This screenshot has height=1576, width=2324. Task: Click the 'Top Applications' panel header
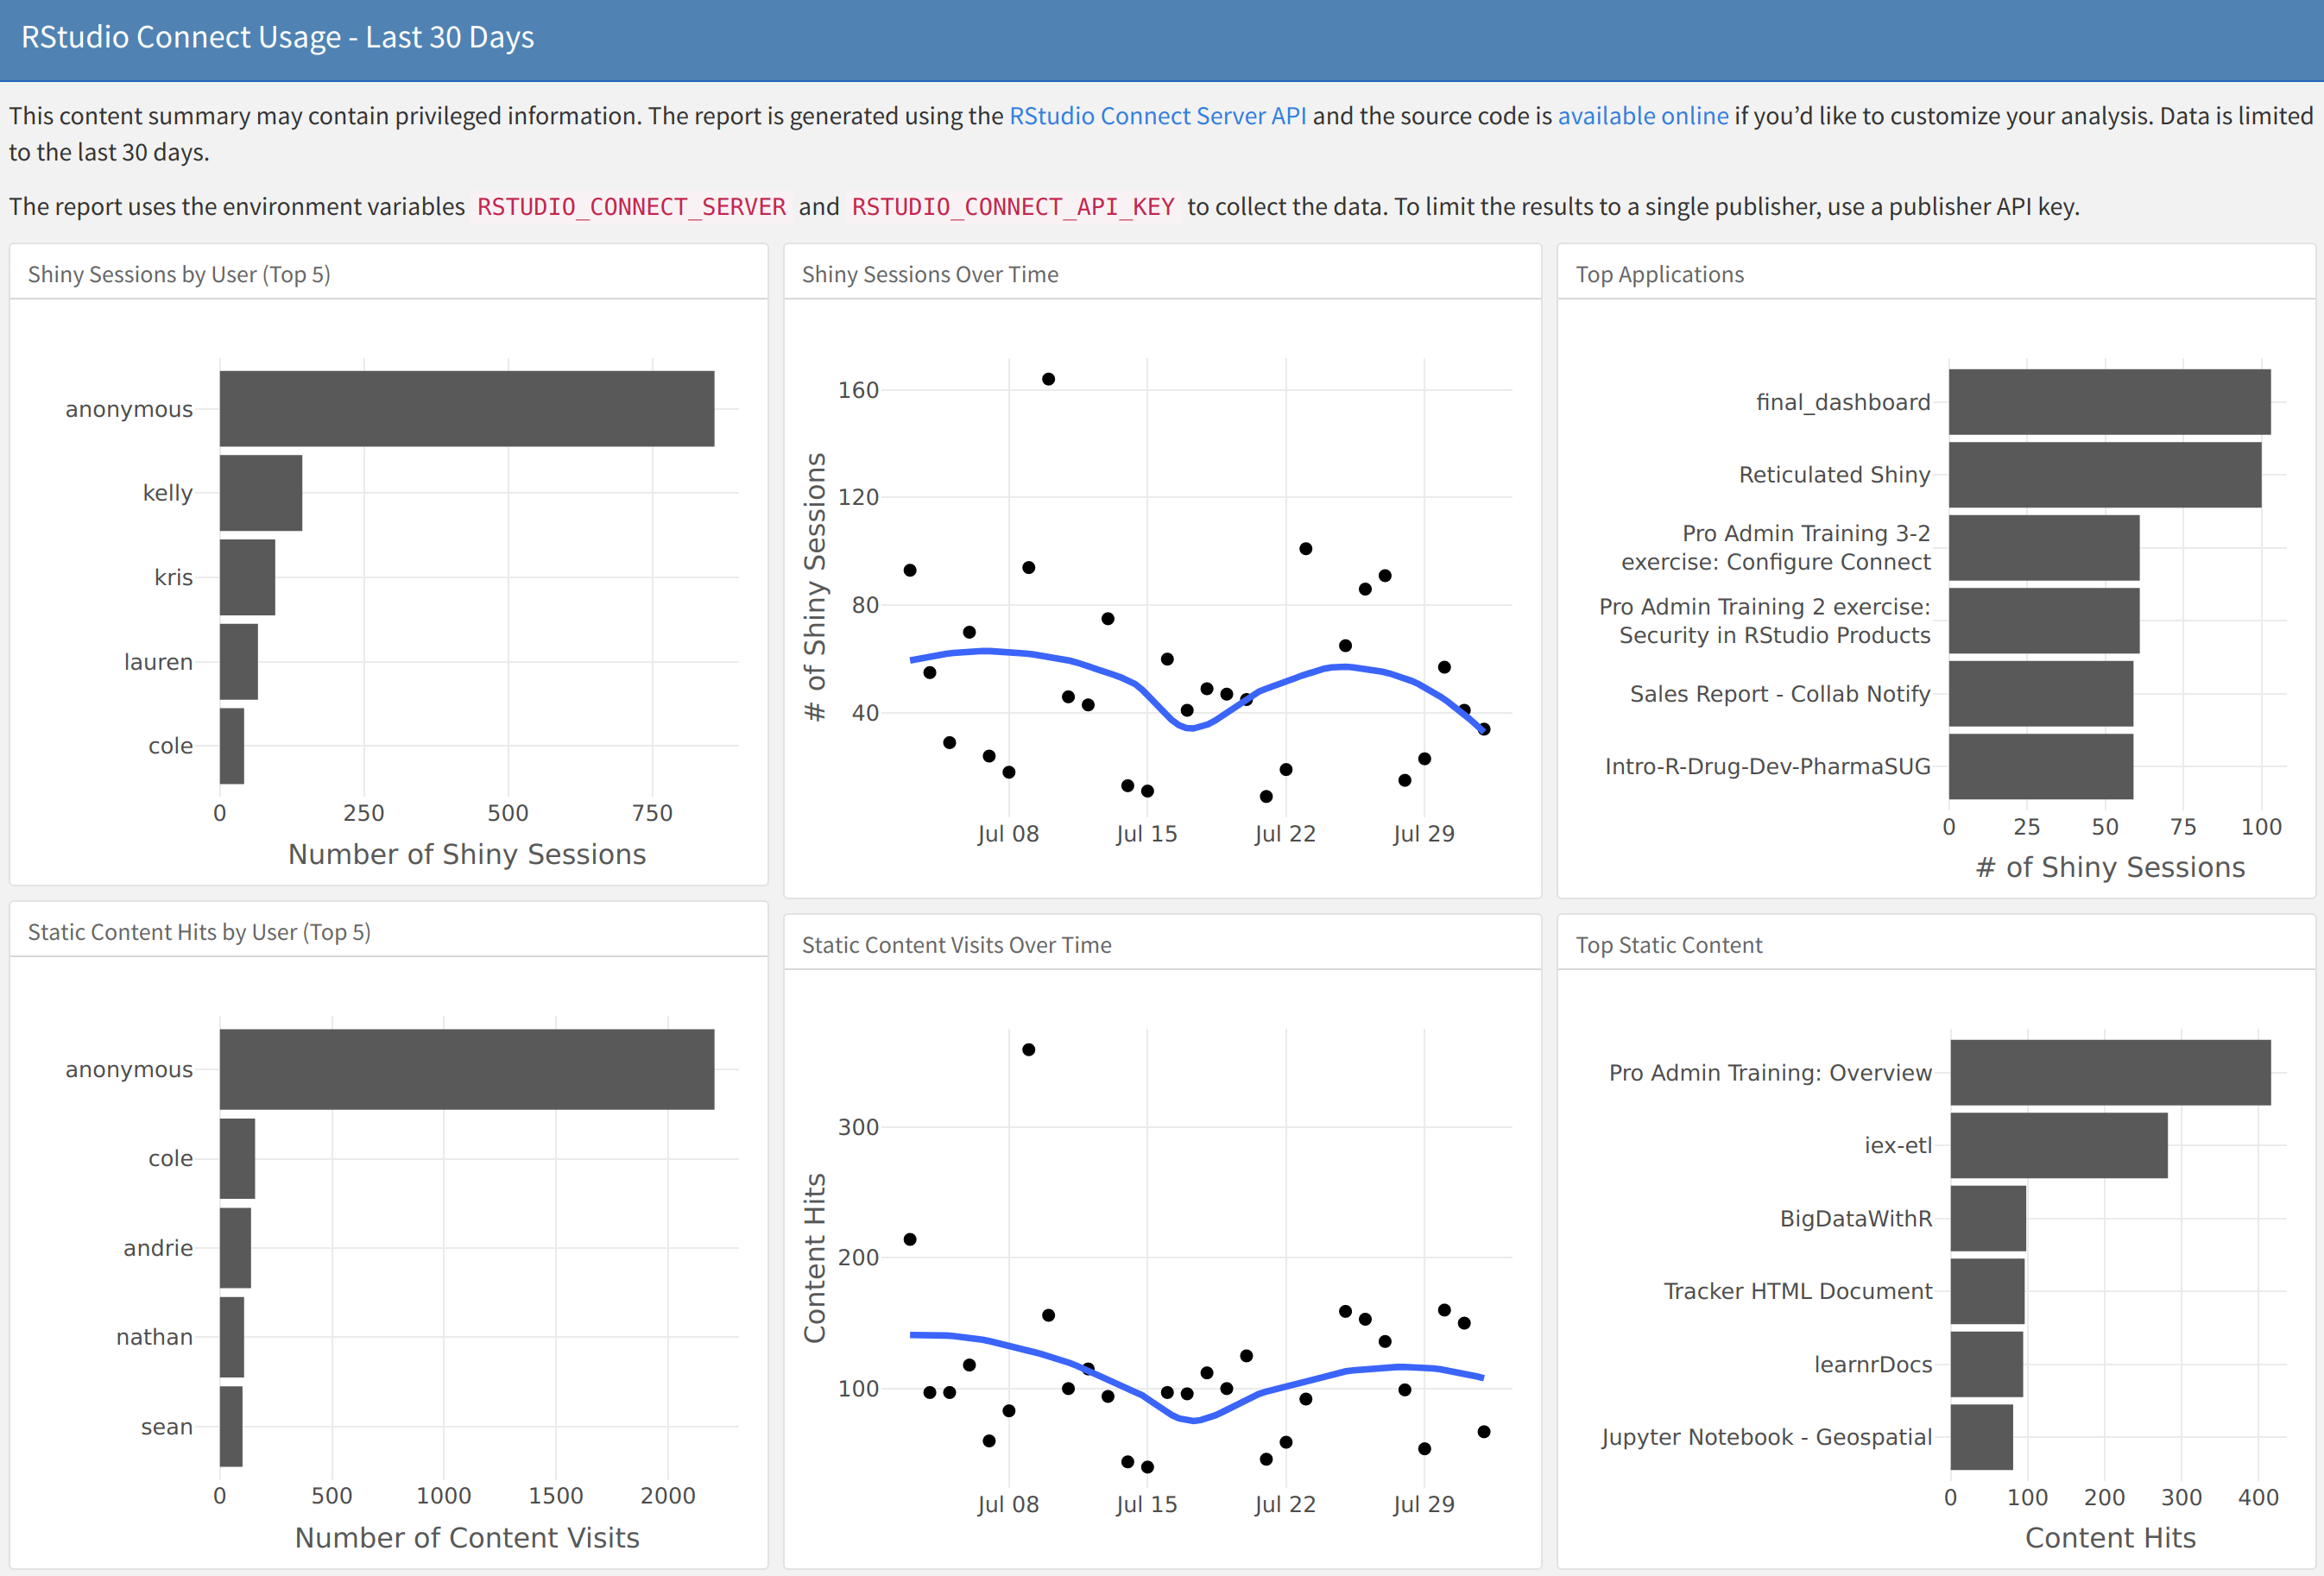click(1659, 274)
